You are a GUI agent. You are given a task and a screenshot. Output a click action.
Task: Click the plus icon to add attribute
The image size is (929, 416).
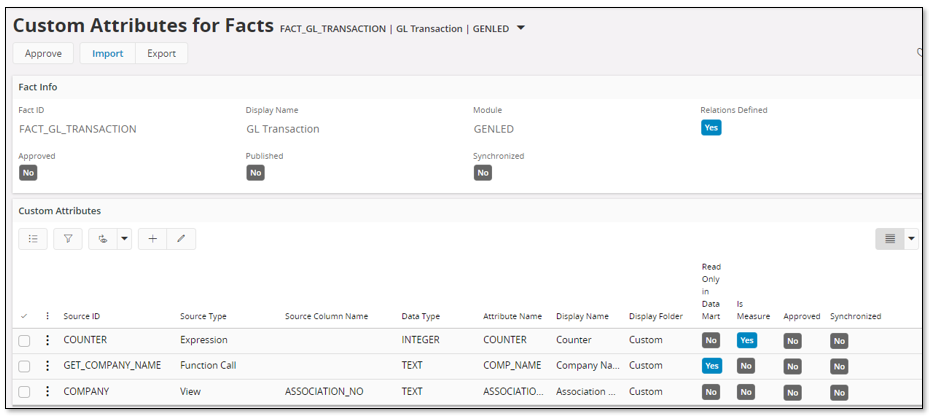(x=153, y=239)
